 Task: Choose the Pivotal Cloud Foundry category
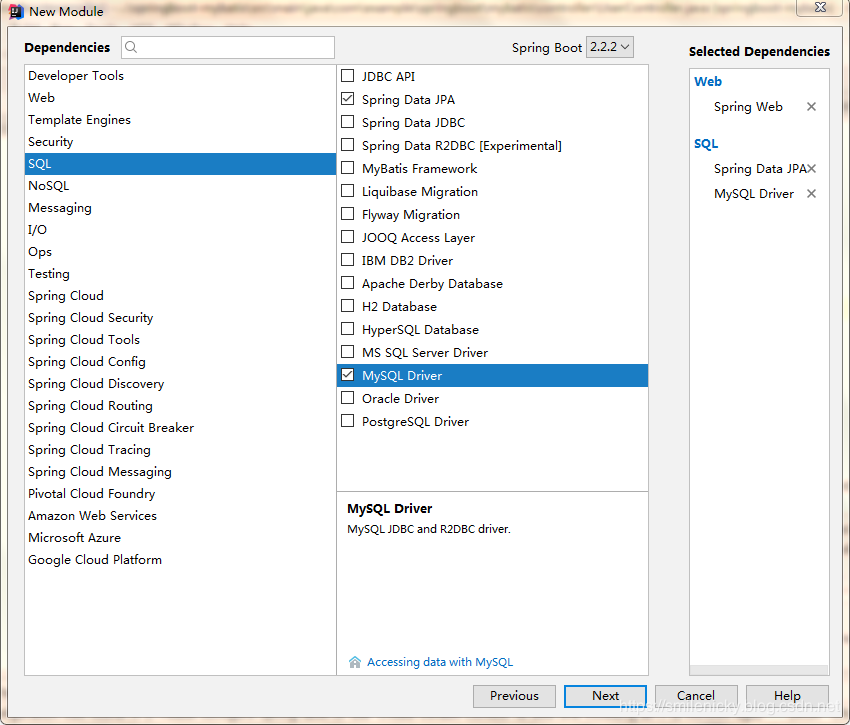click(x=180, y=494)
